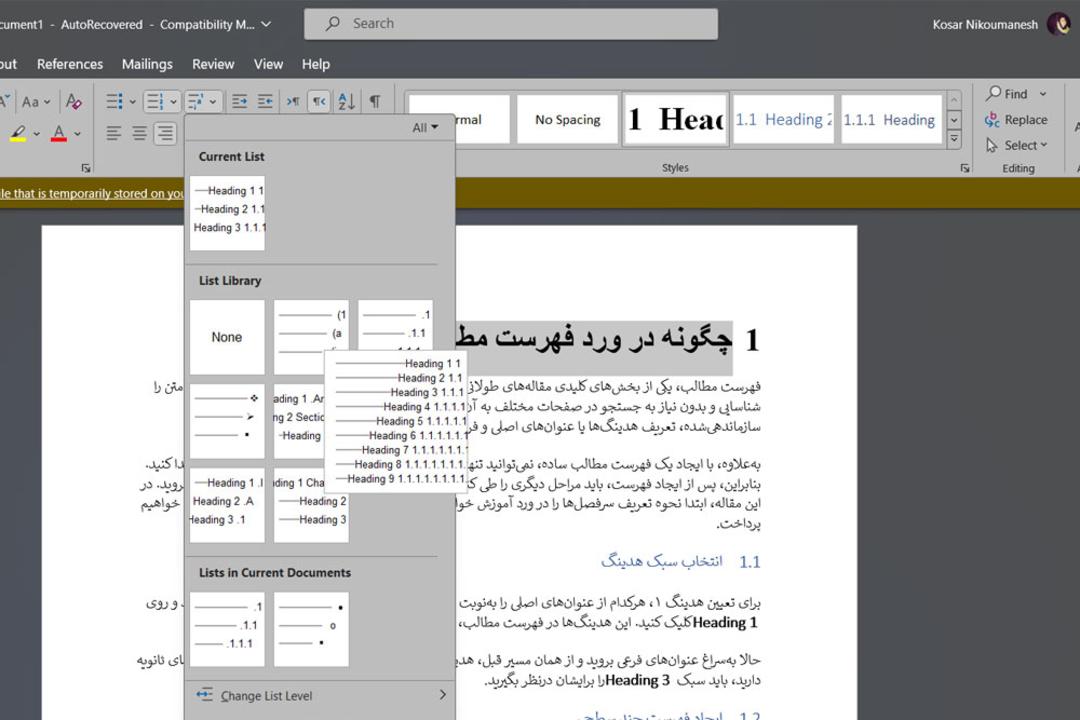Switch to the Review tab

[213, 64]
